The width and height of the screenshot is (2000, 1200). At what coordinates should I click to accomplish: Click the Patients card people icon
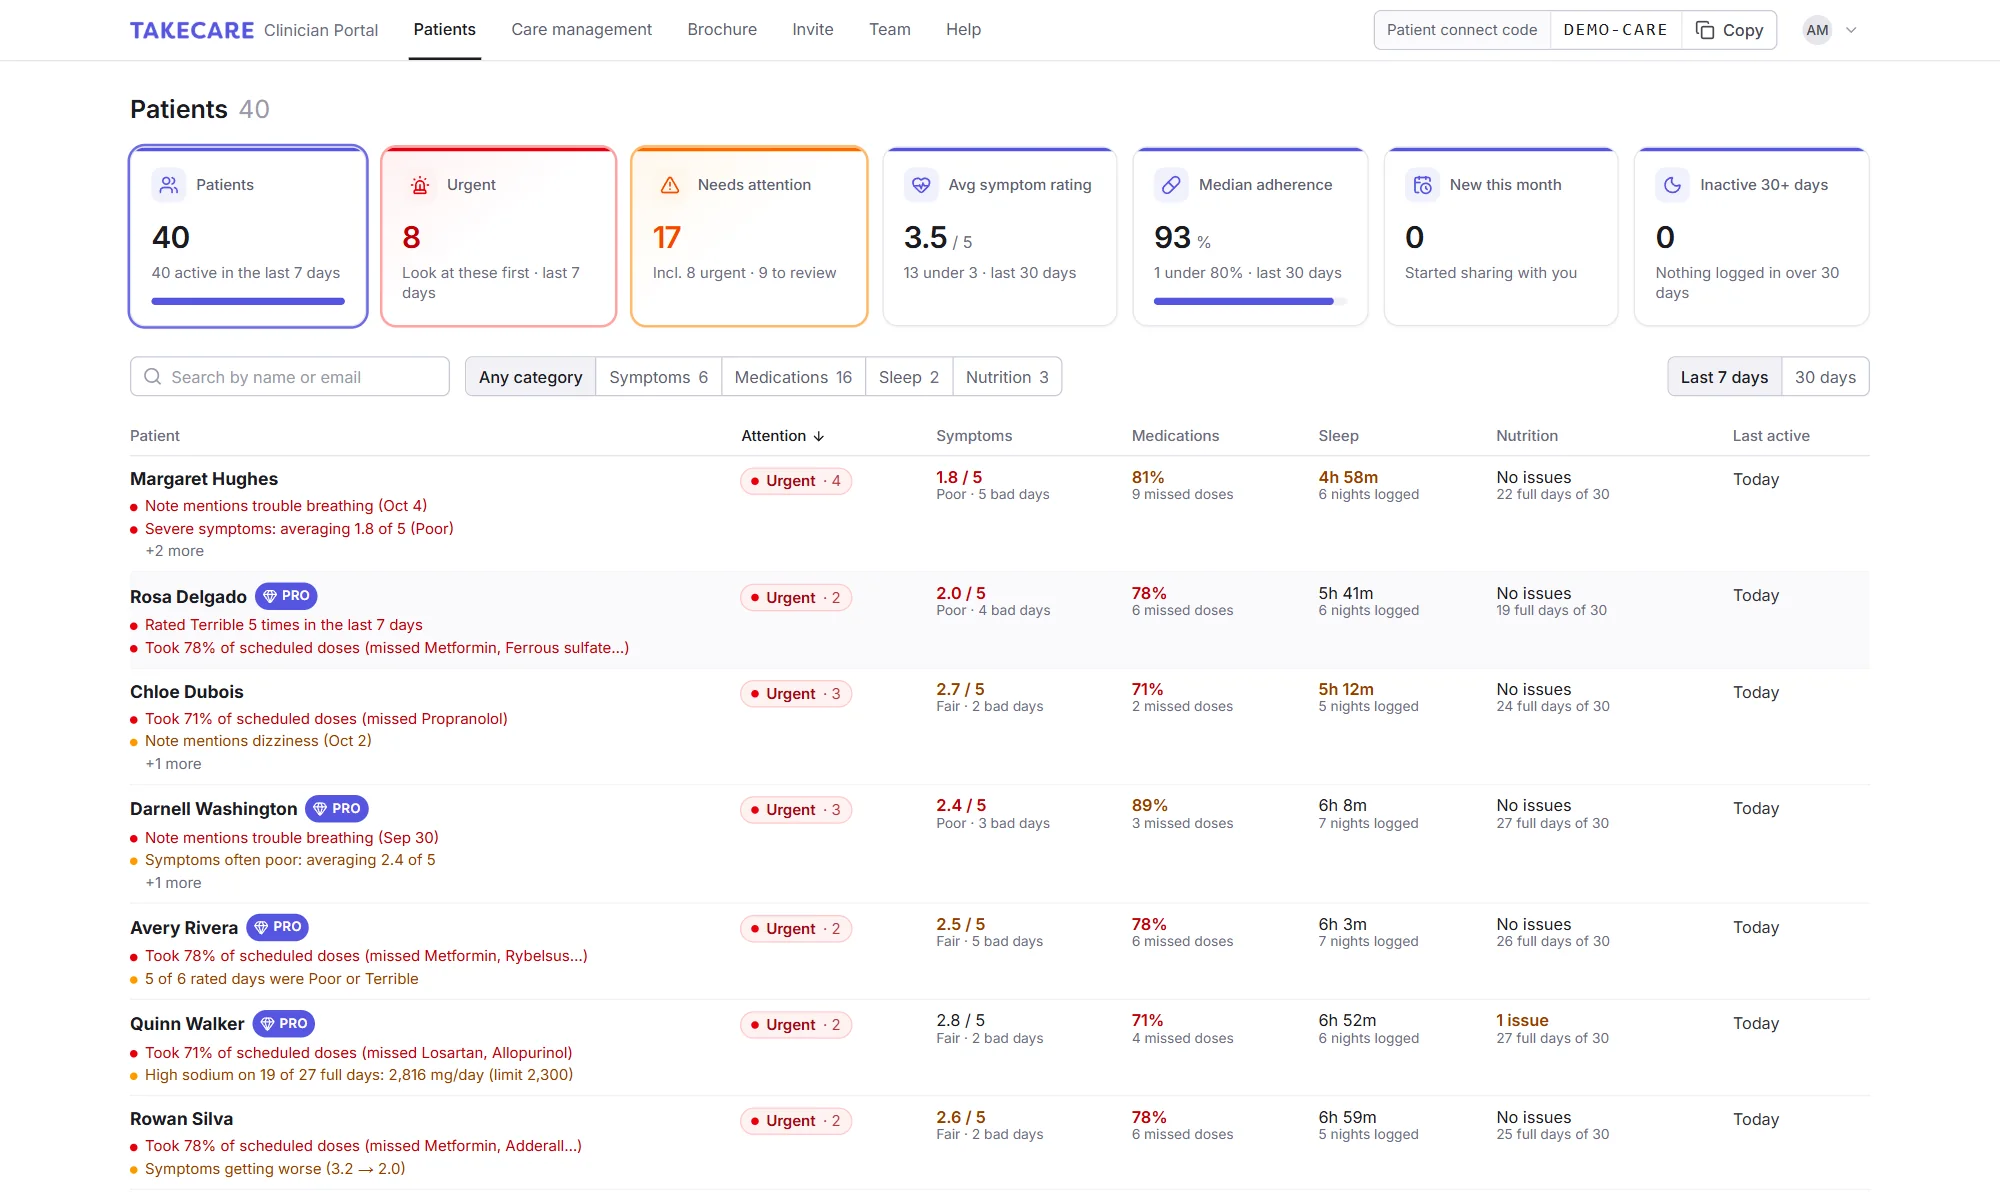click(169, 185)
